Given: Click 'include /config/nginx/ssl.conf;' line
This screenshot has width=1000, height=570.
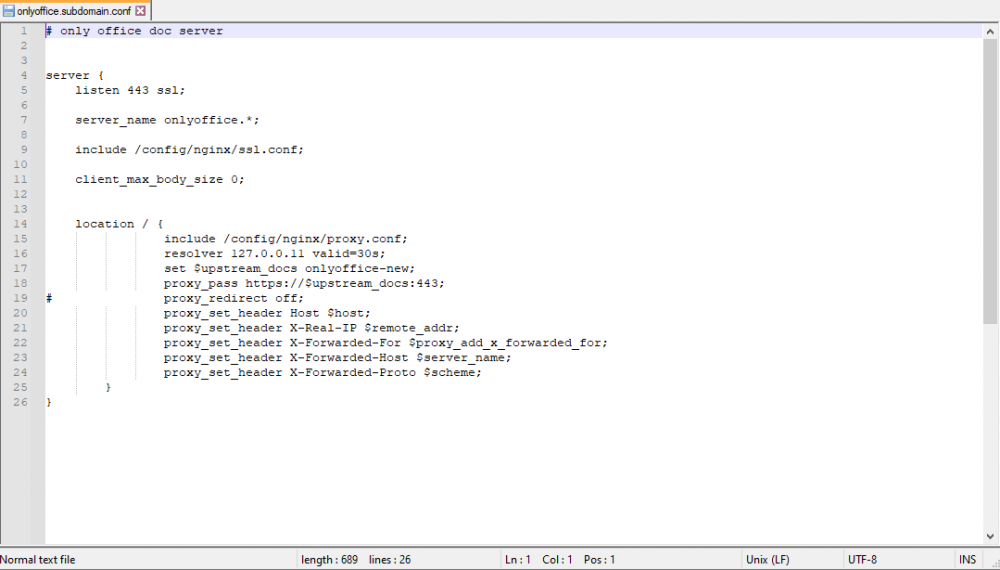Looking at the screenshot, I should tap(189, 150).
